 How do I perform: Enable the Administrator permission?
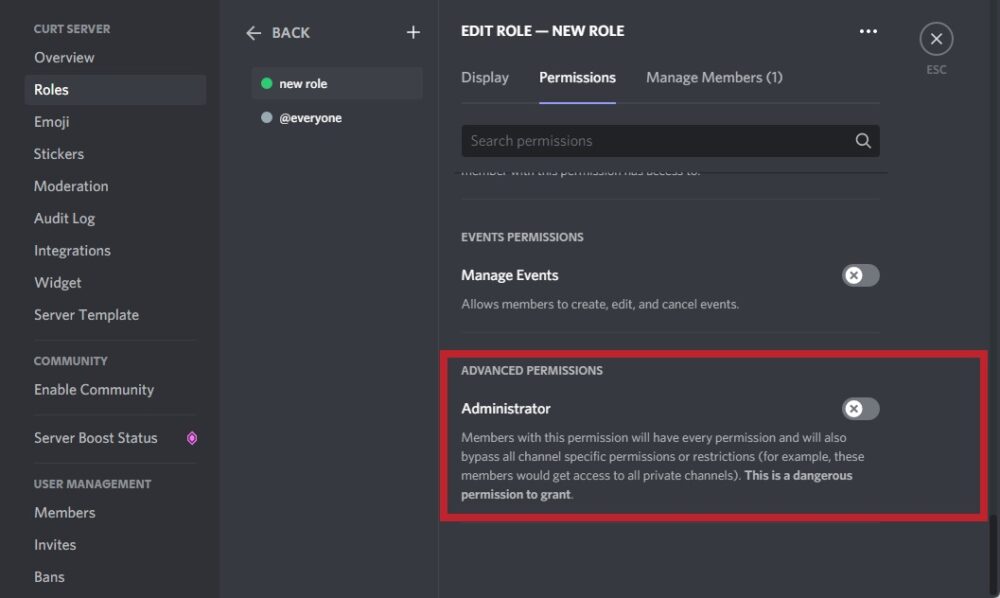[x=858, y=409]
